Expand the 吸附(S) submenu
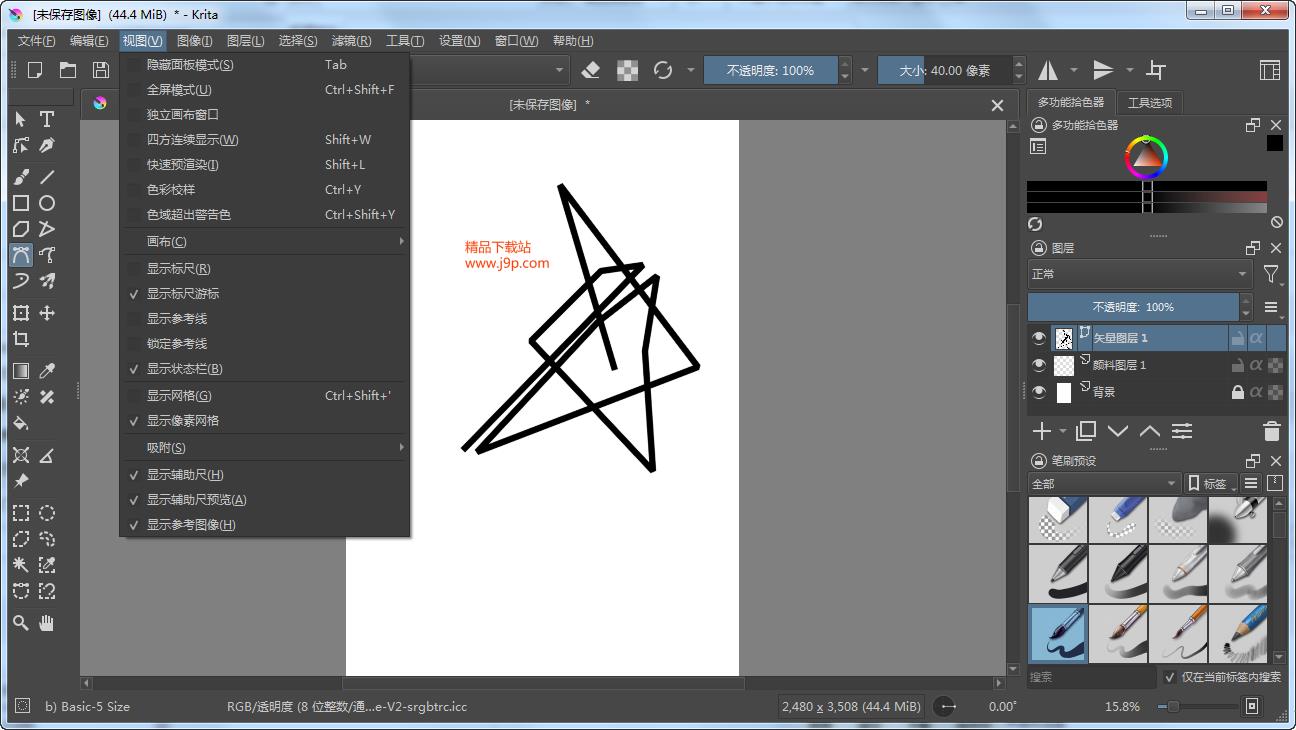1296x730 pixels. tap(265, 448)
